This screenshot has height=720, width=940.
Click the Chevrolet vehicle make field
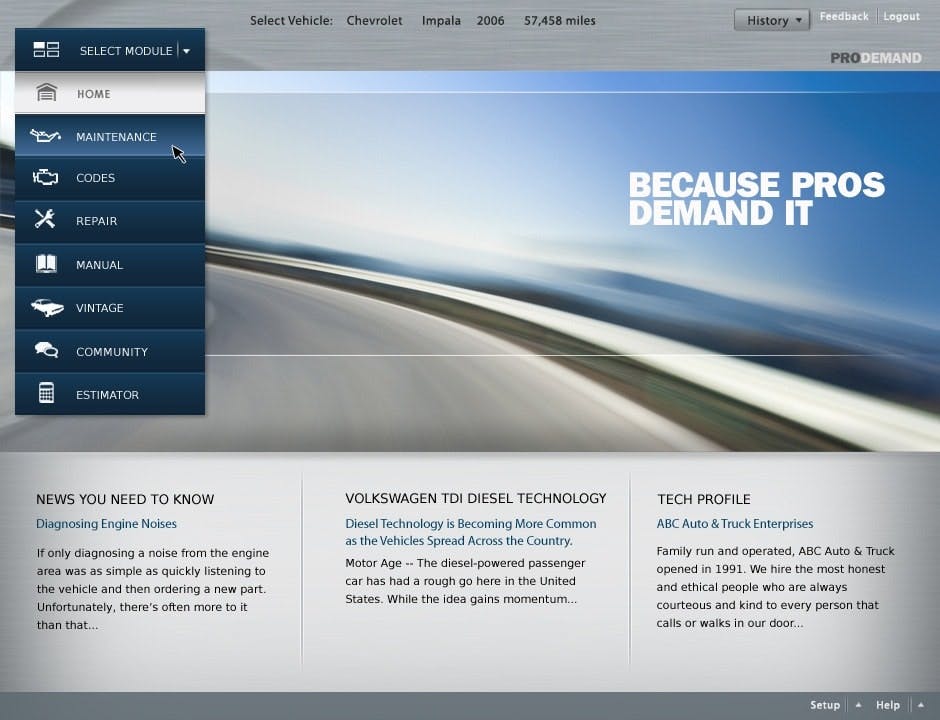pyautogui.click(x=374, y=19)
